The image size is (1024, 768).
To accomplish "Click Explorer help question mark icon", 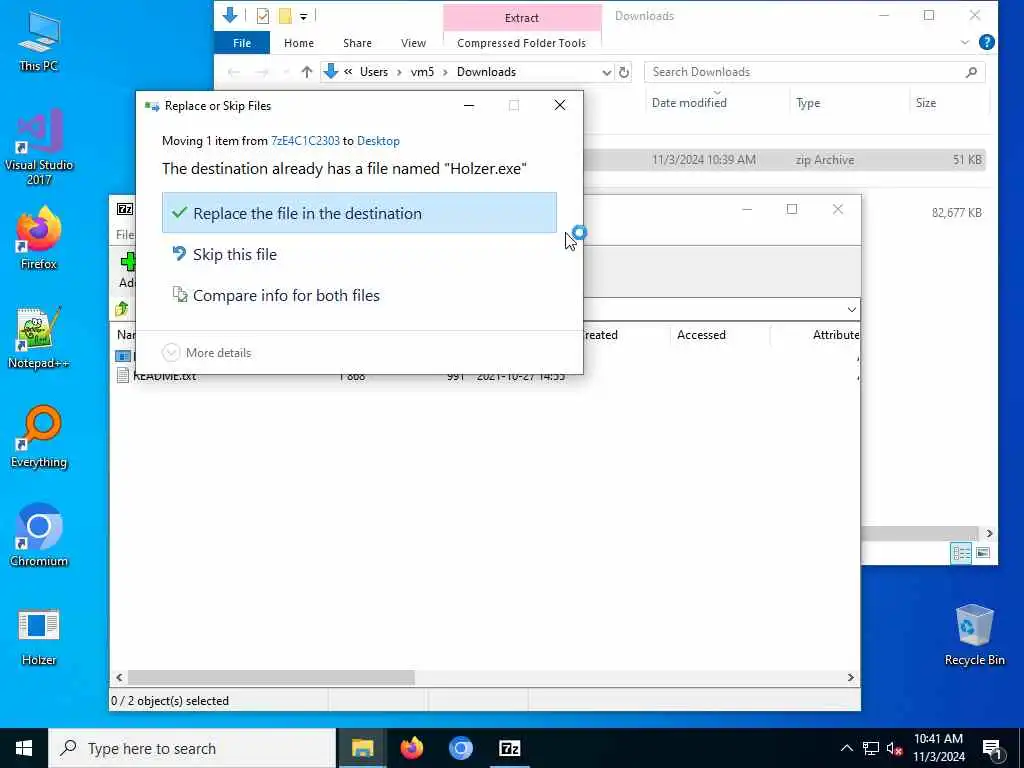I will click(987, 42).
